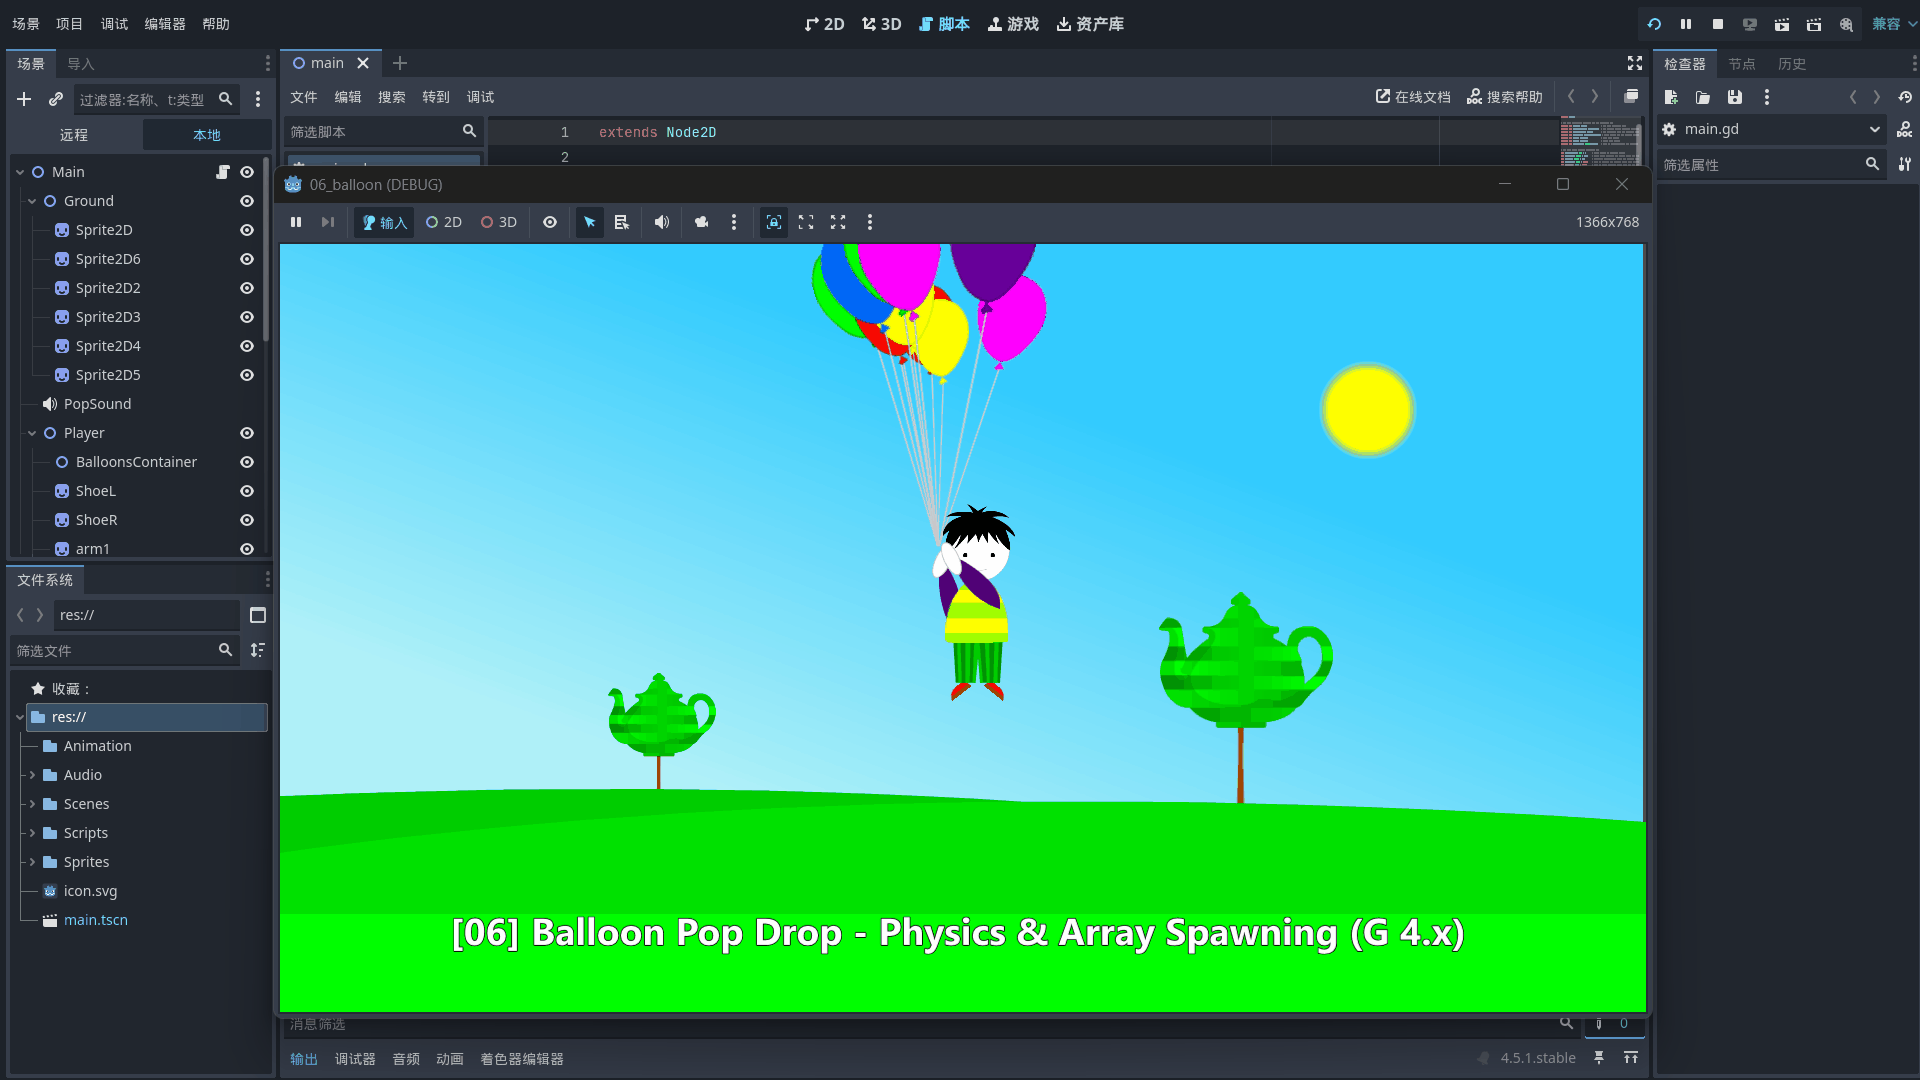Open the main.gd resource dropdown in inspector
Viewport: 1920px width, 1080px height.
[1874, 129]
